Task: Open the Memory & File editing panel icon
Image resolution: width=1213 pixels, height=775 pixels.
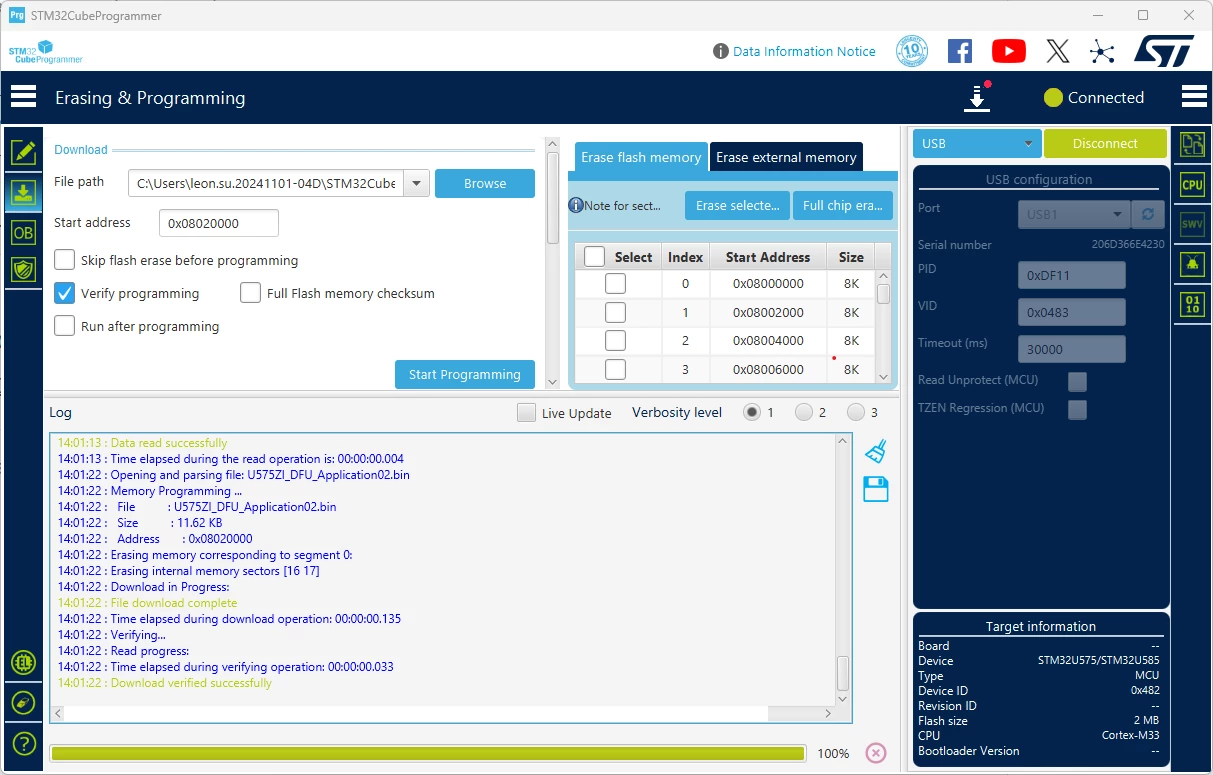Action: click(23, 152)
